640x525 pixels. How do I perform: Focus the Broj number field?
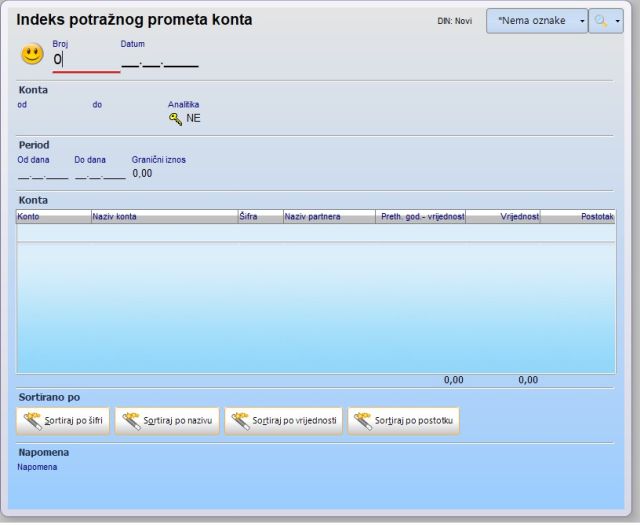coord(85,60)
